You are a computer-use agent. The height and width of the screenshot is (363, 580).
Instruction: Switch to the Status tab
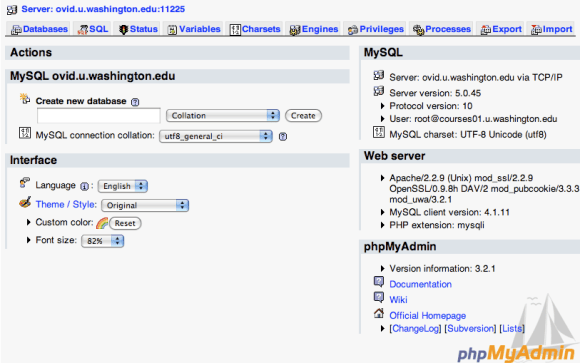coord(138,29)
